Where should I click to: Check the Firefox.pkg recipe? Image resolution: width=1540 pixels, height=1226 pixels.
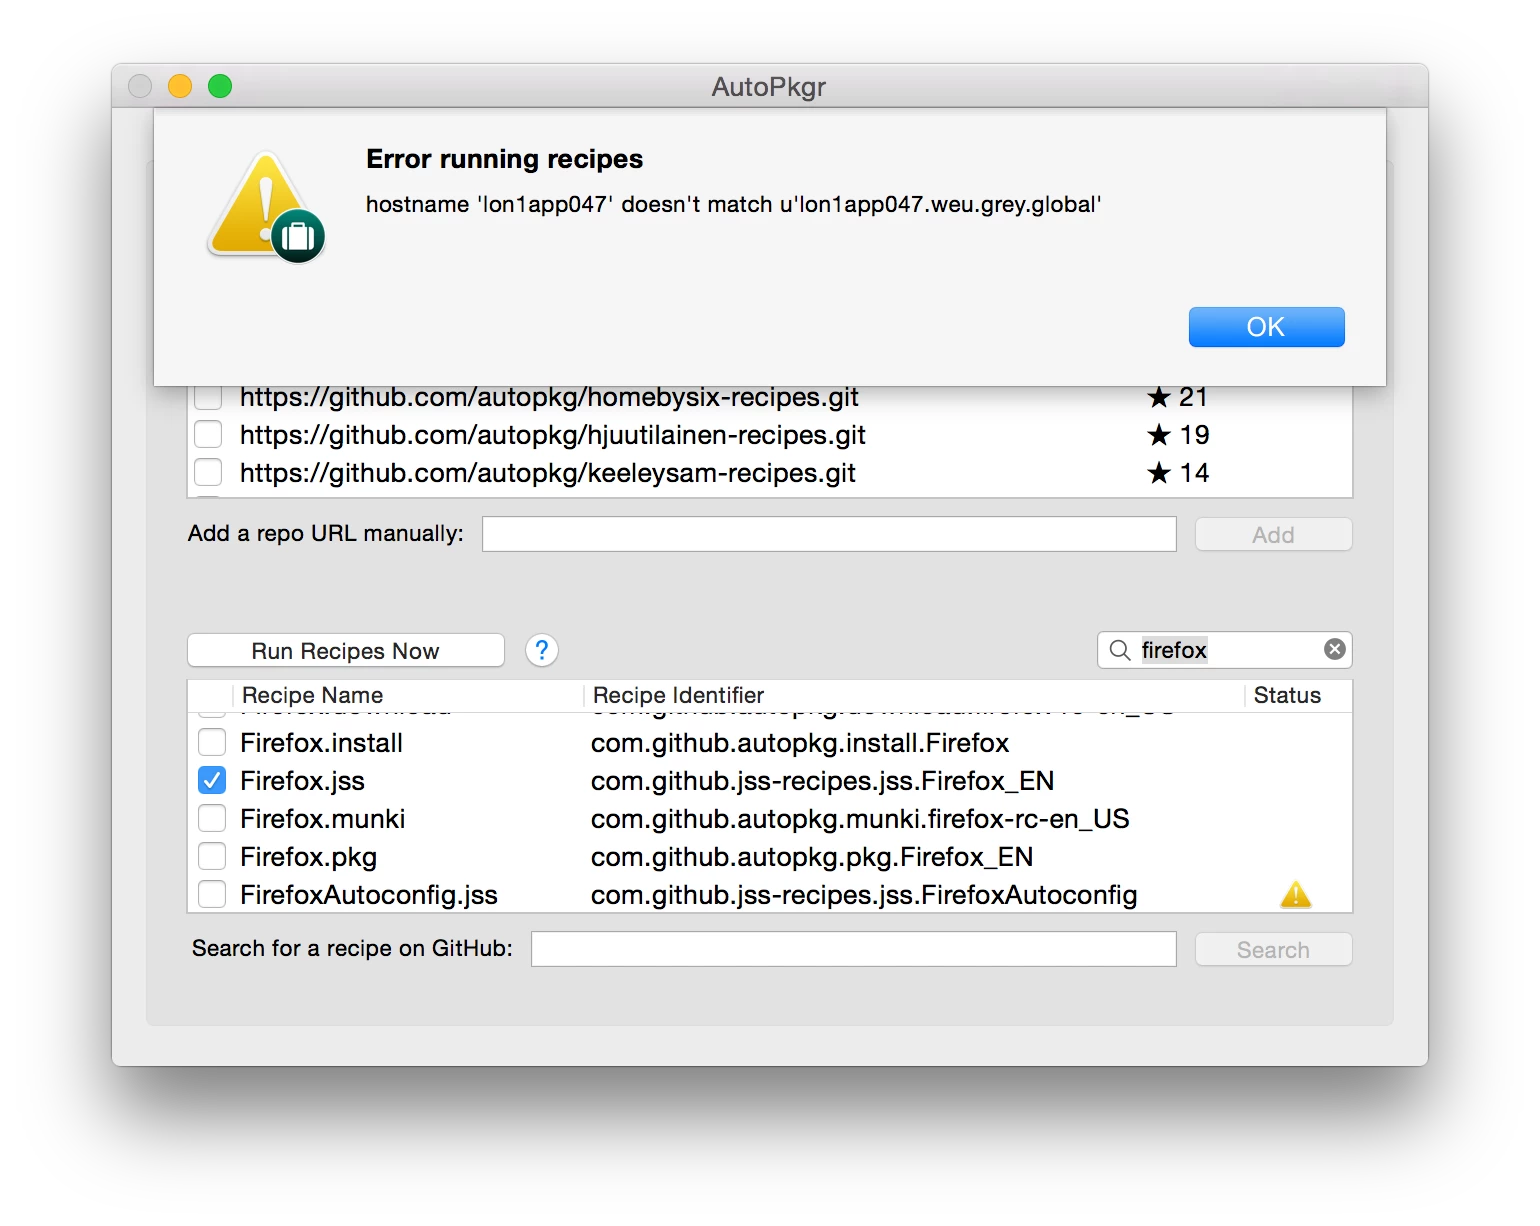pos(212,856)
